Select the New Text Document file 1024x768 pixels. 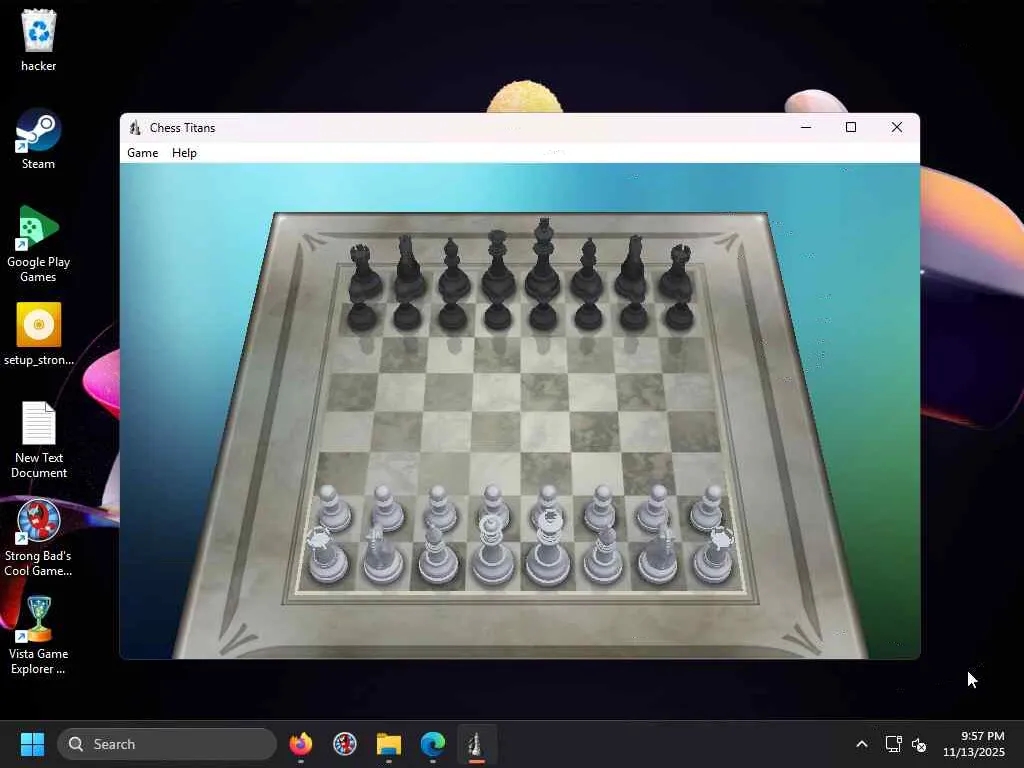(x=39, y=440)
